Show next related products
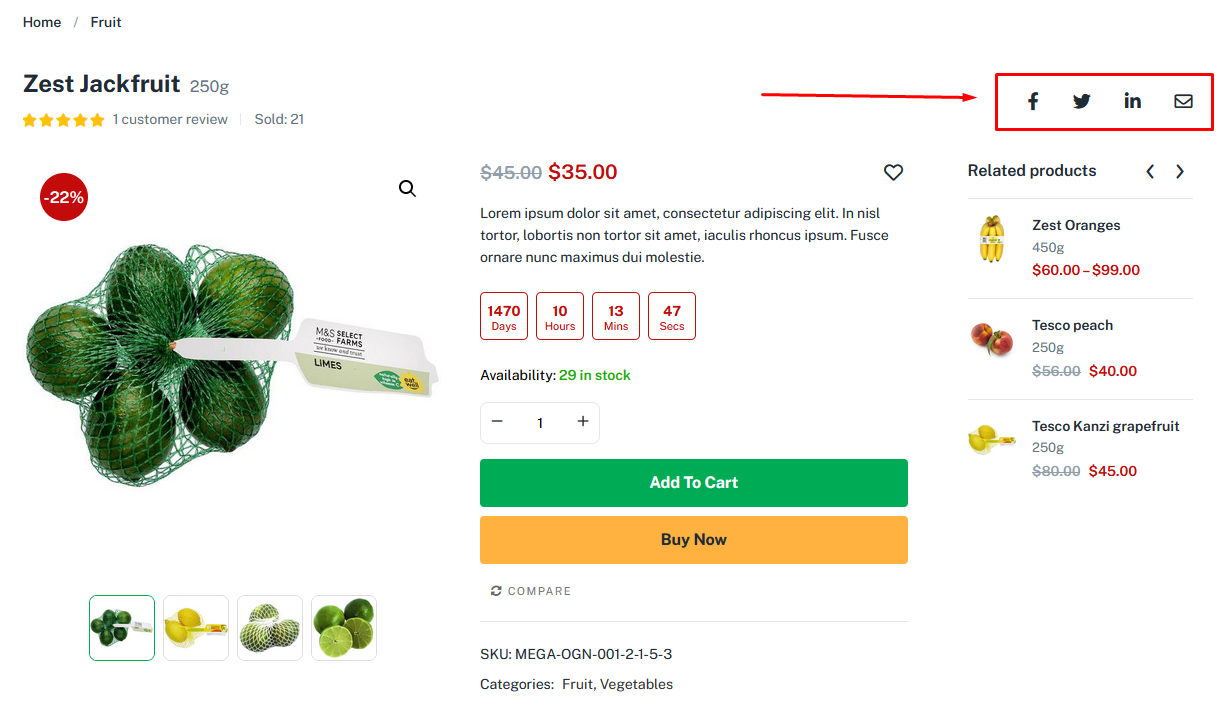This screenshot has height=702, width=1231. (1180, 172)
